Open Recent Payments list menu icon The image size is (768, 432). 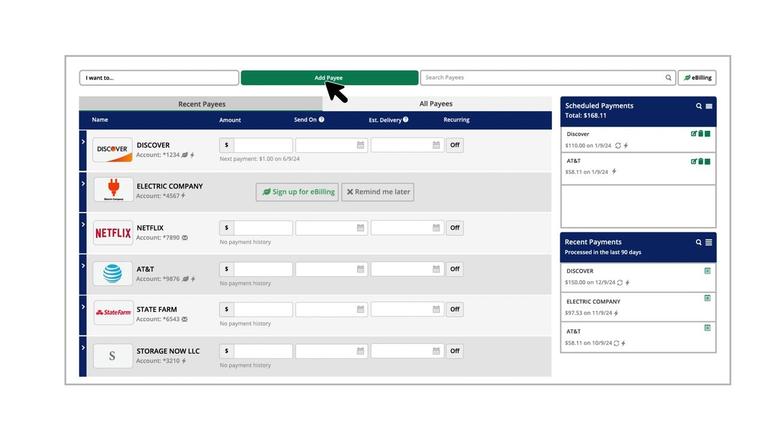coord(709,242)
